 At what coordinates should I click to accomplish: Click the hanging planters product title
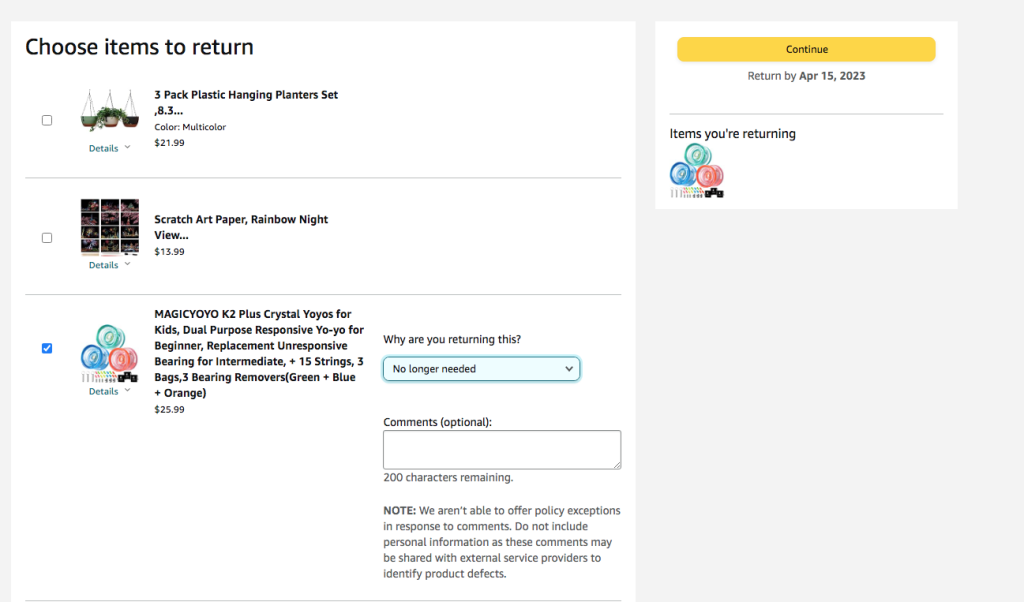coord(246,95)
